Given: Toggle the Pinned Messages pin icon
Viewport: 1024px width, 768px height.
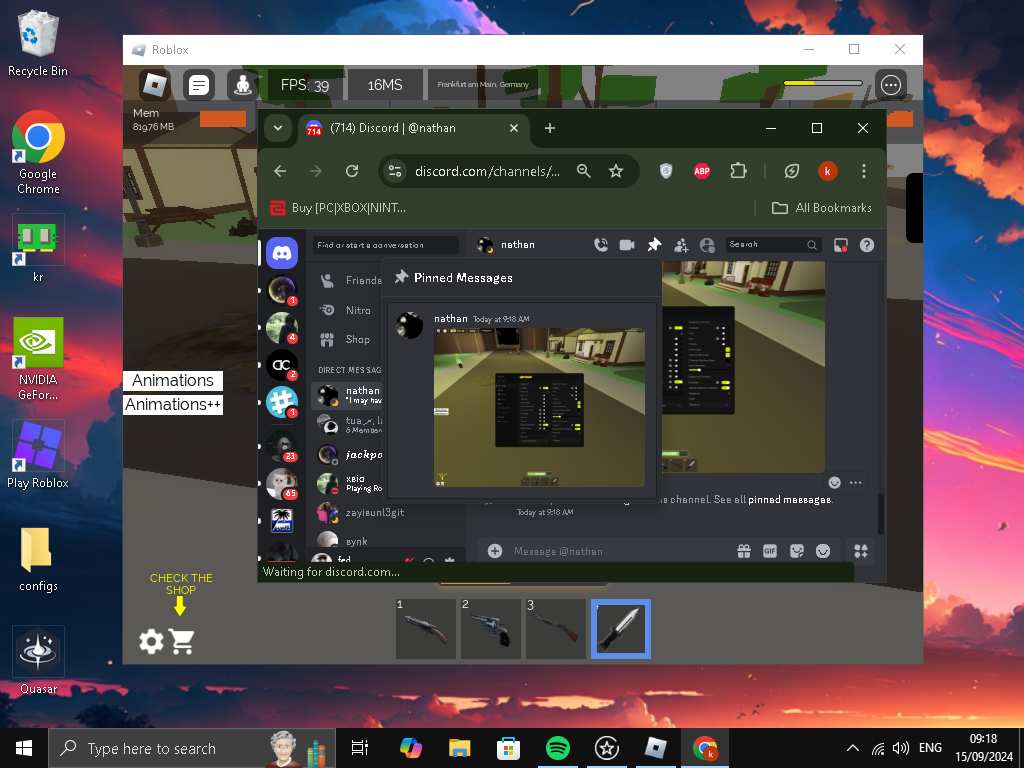Looking at the screenshot, I should [x=654, y=245].
